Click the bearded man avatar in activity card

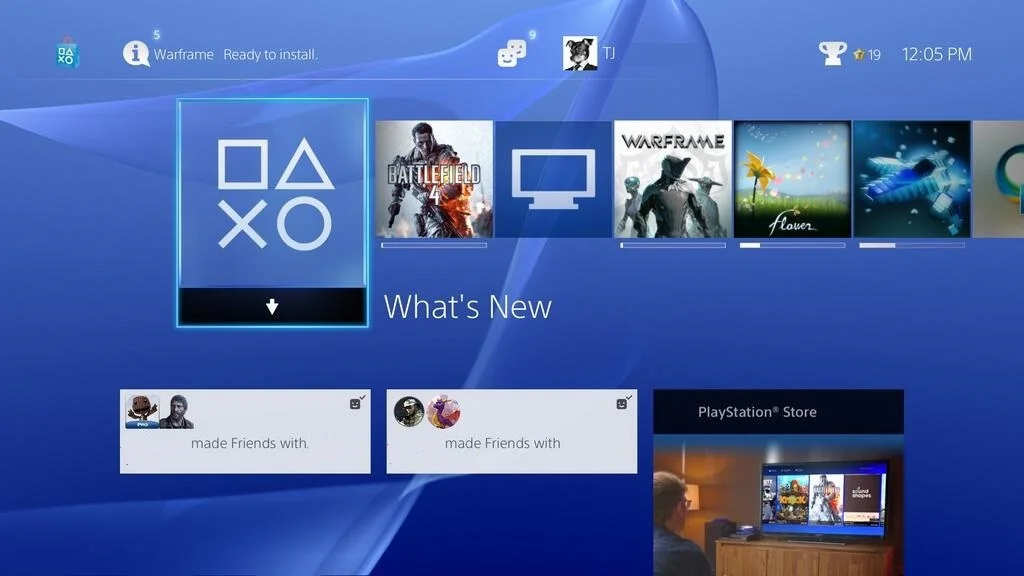pyautogui.click(x=177, y=411)
